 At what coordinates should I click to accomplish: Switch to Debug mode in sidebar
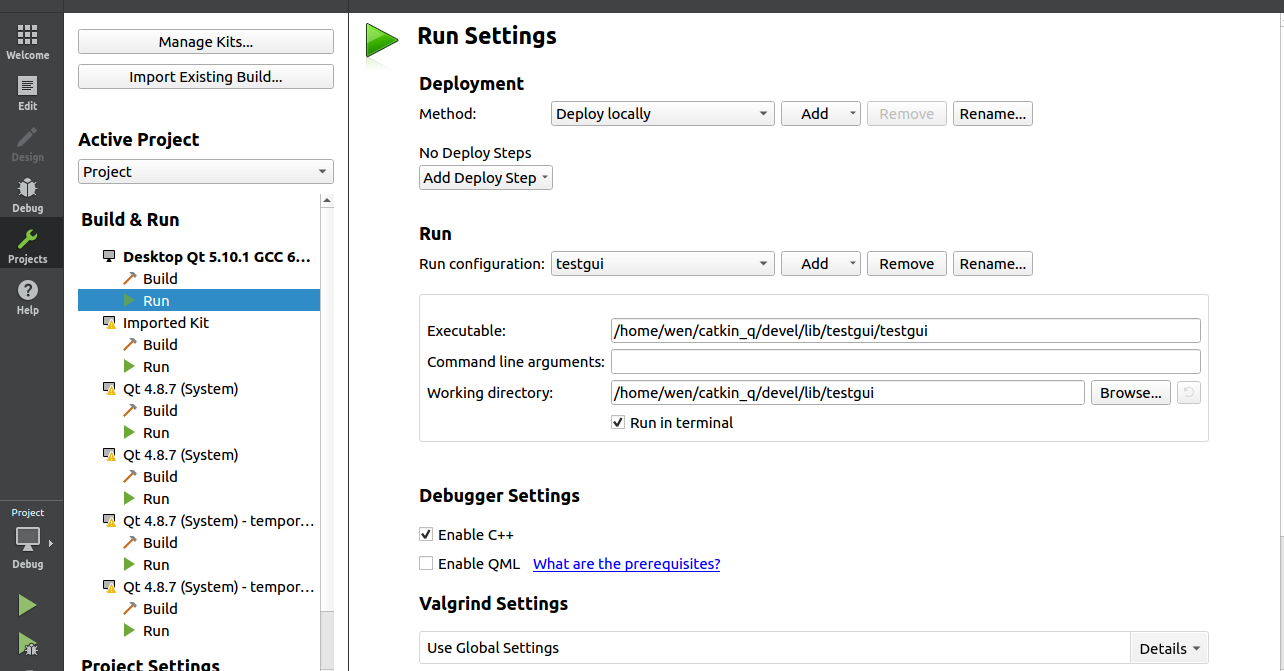(x=28, y=195)
